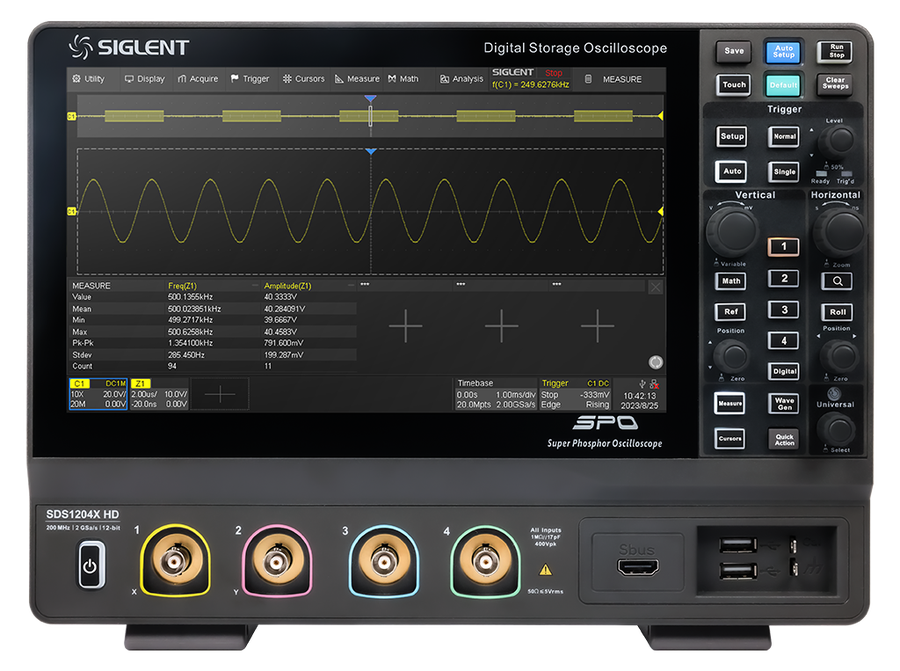Viewport: 900px width, 671px height.
Task: Toggle the Touch button
Action: tap(734, 84)
